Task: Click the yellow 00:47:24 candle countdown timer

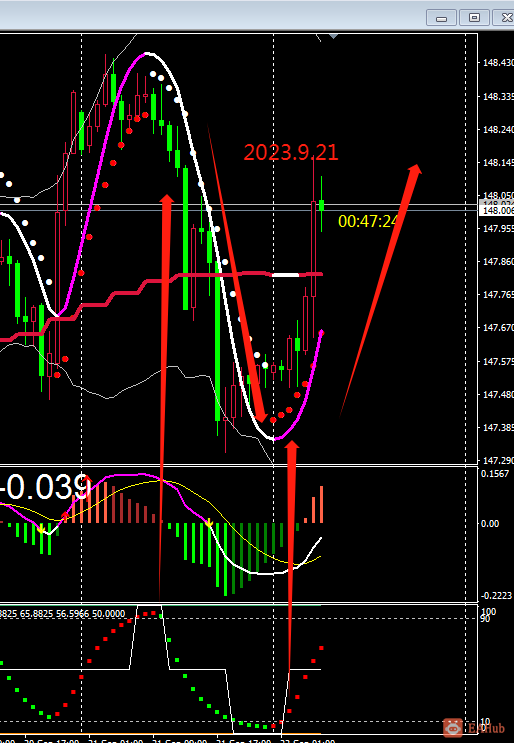Action: click(368, 221)
